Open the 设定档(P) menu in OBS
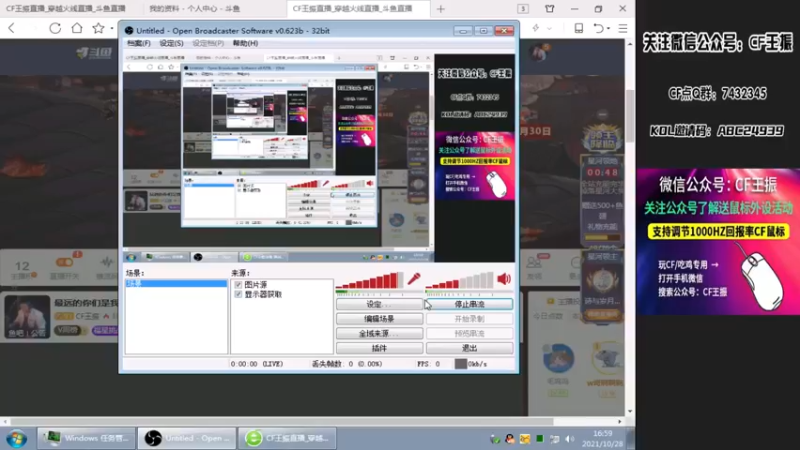 [x=208, y=43]
